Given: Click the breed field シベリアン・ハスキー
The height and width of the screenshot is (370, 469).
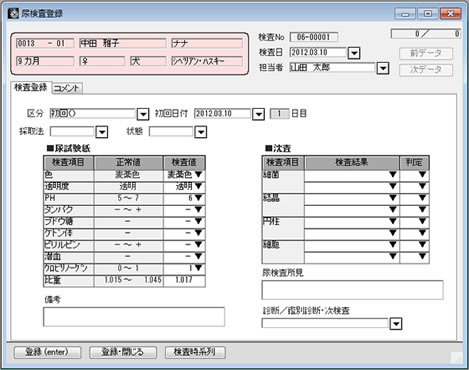Looking at the screenshot, I should (207, 61).
